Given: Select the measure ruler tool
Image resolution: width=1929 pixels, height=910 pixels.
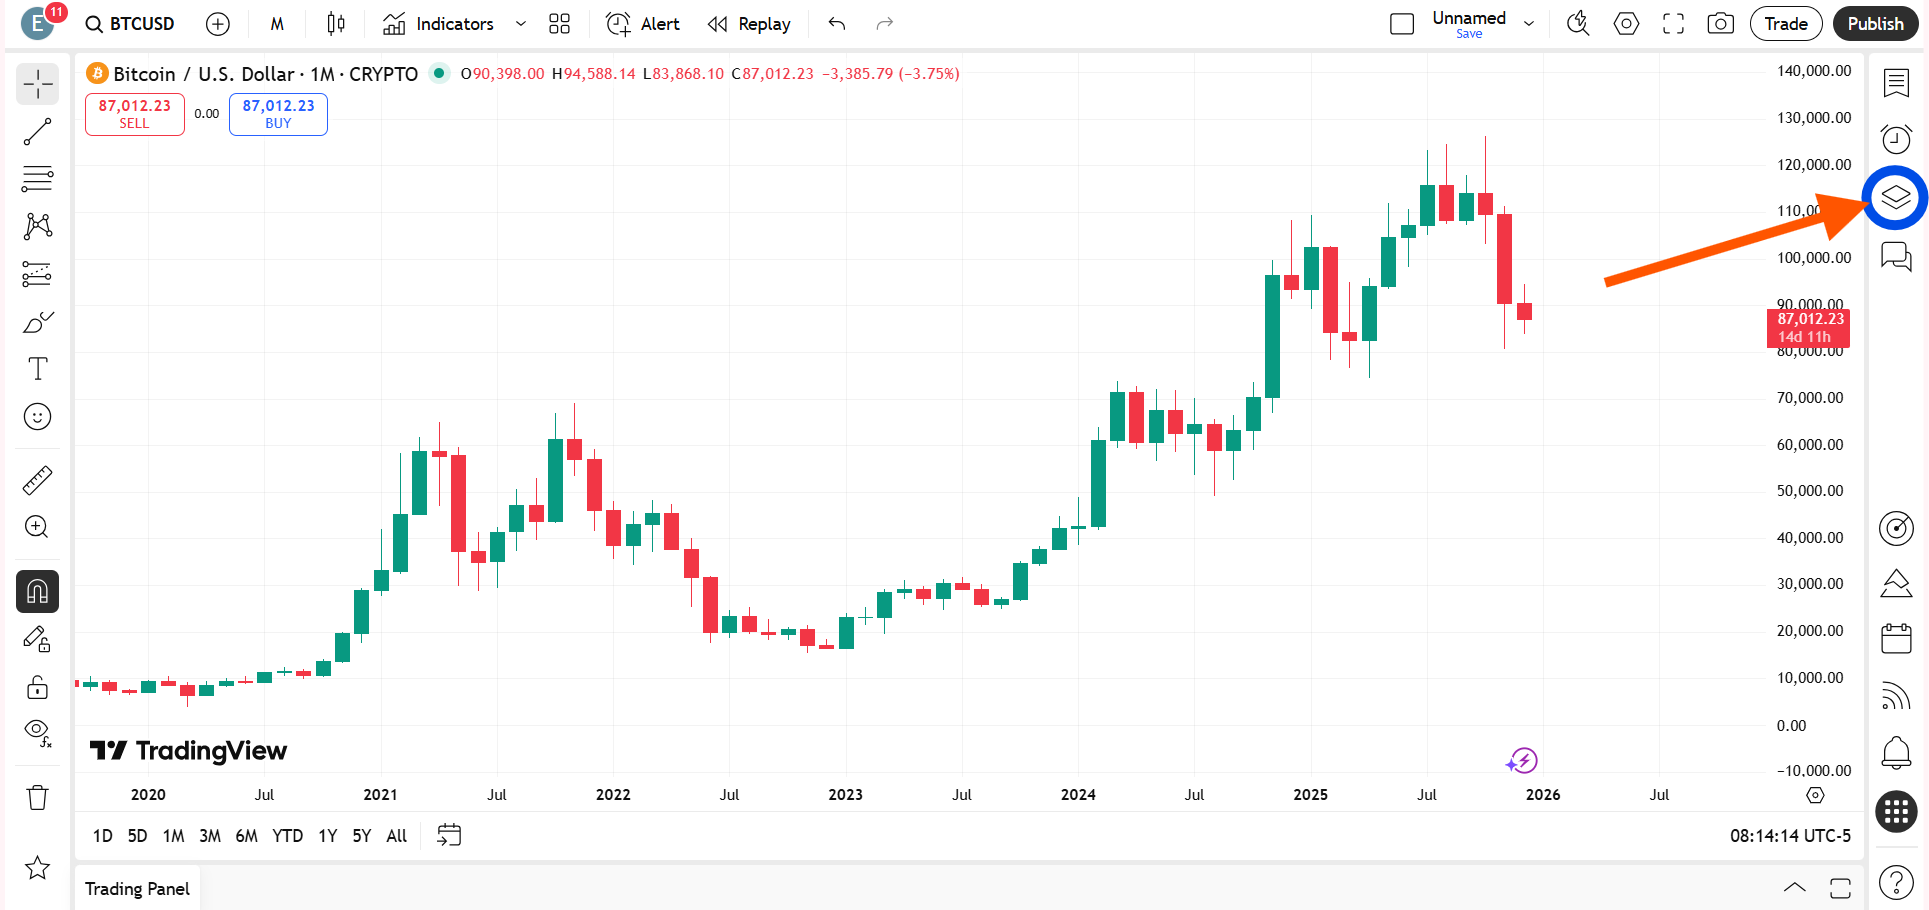Looking at the screenshot, I should coord(37,479).
